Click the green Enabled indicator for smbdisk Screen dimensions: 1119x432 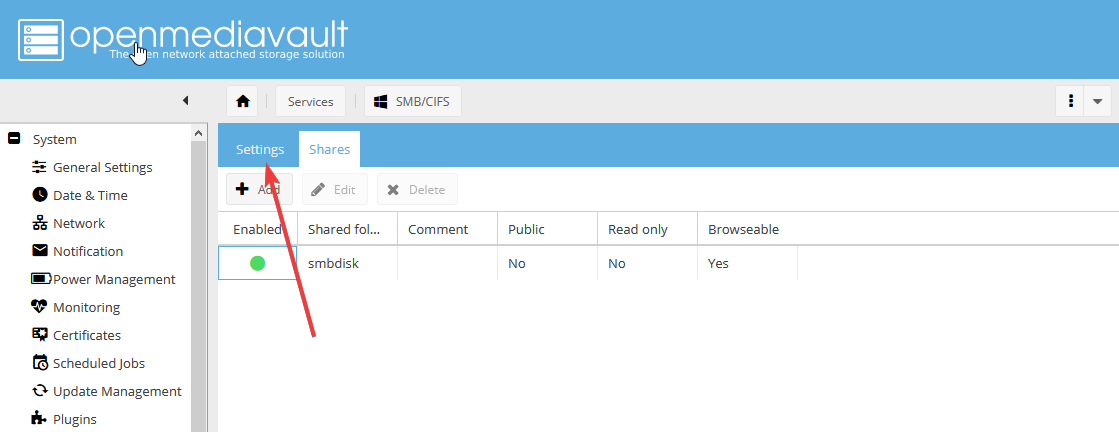pyautogui.click(x=257, y=263)
